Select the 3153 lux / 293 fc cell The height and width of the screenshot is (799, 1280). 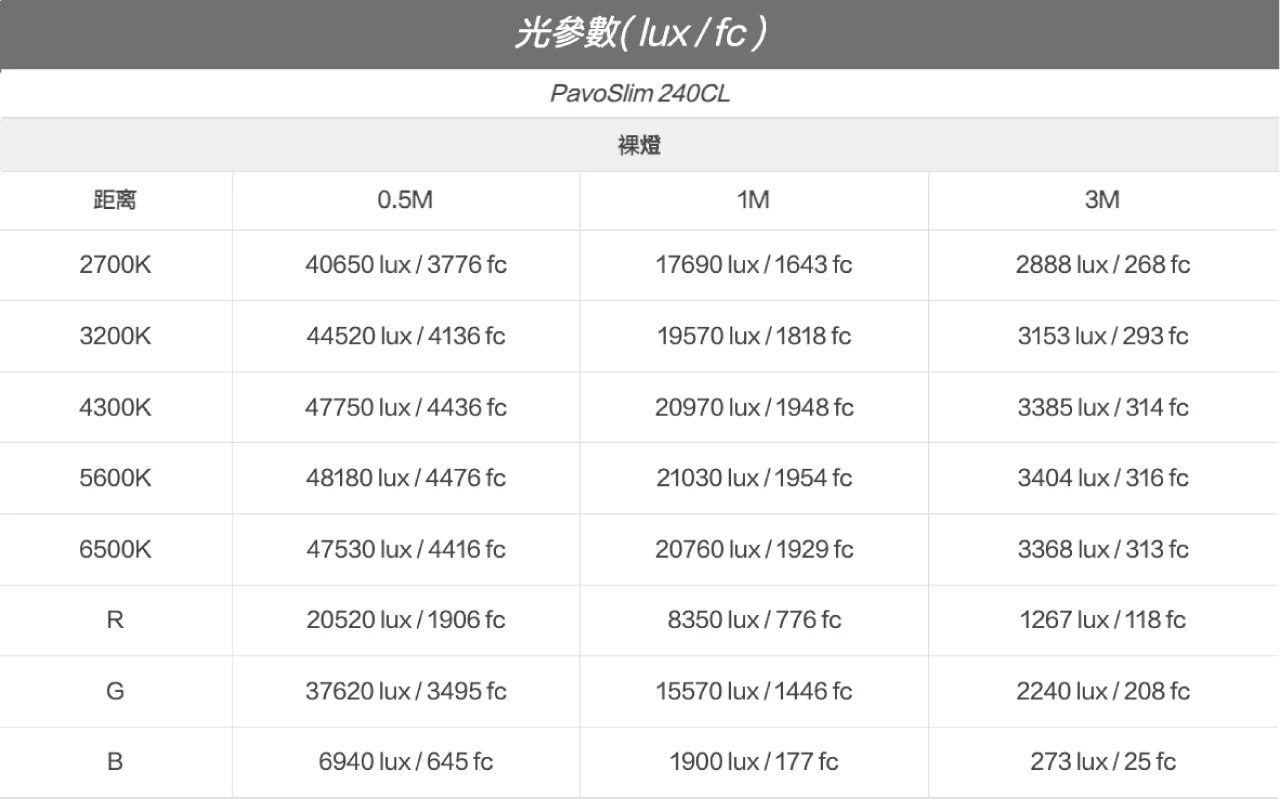(1103, 336)
